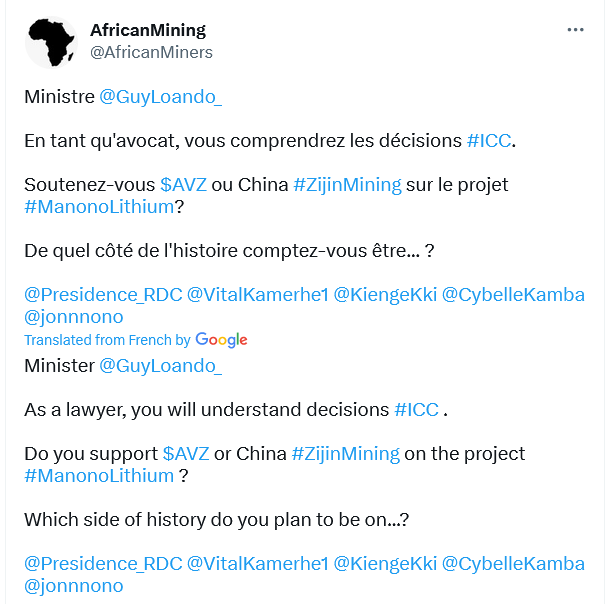Open @Presidence_RDC mention in original tweet
This screenshot has height=604, width=606.
pyautogui.click(x=103, y=295)
